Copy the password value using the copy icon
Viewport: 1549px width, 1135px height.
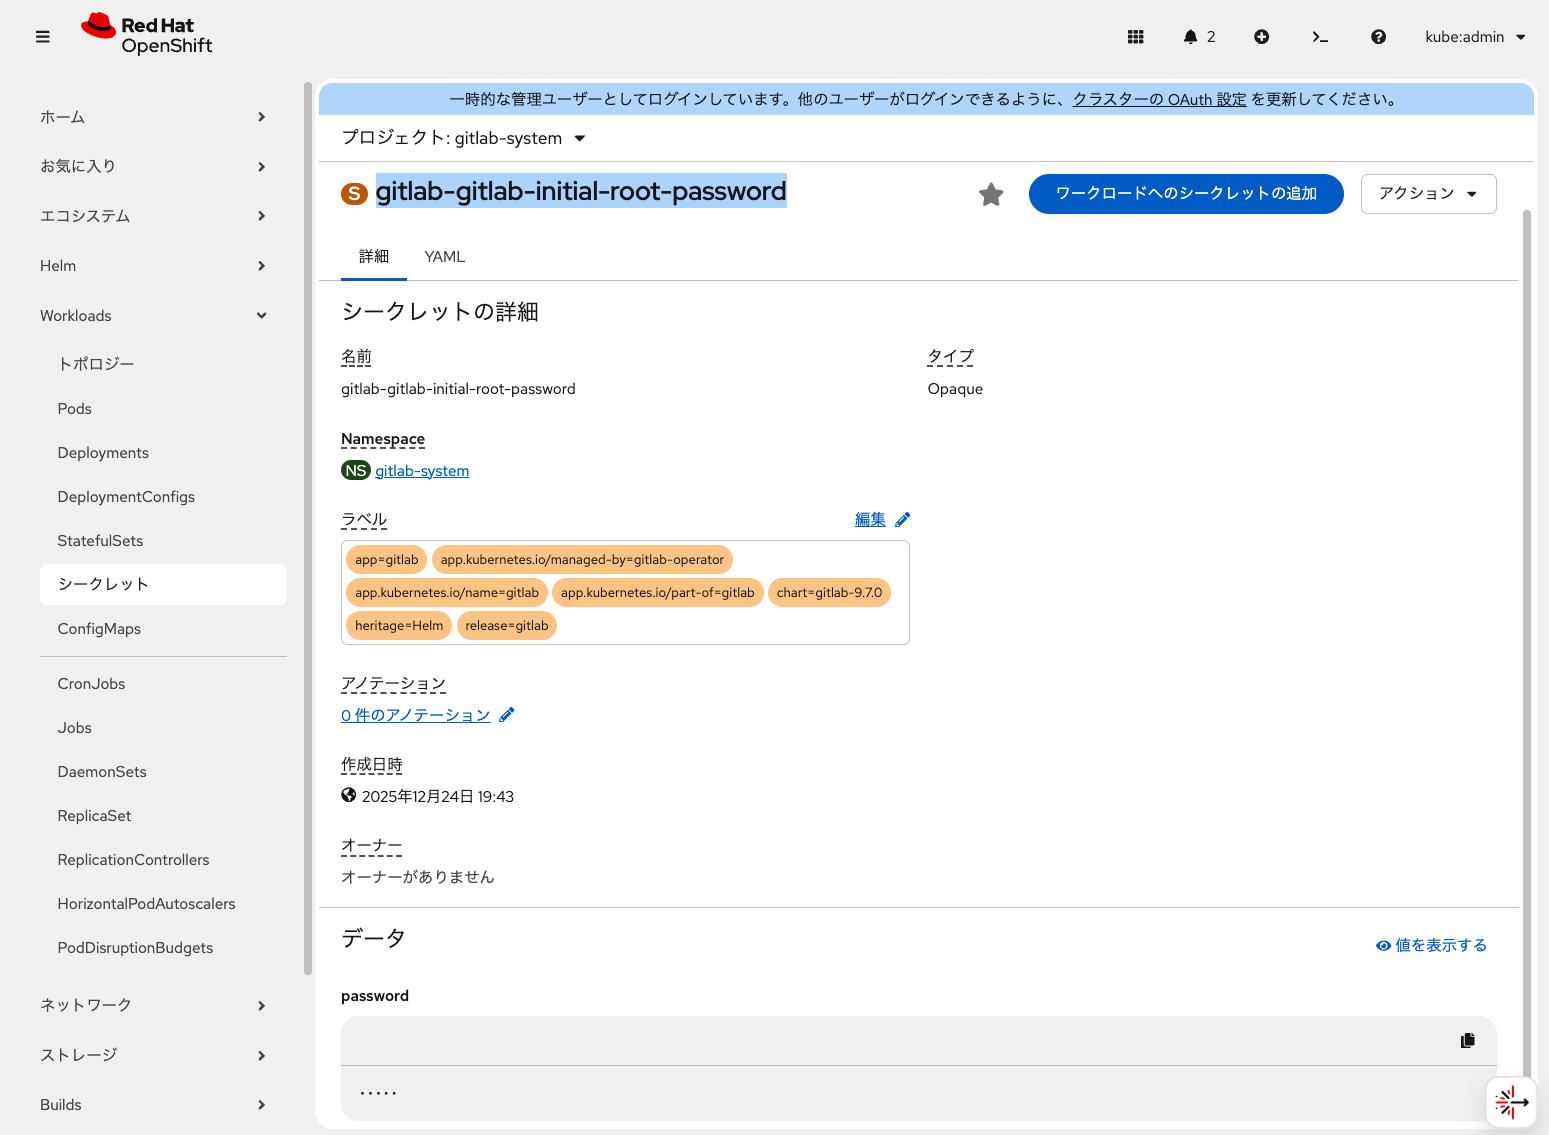[x=1467, y=1040]
